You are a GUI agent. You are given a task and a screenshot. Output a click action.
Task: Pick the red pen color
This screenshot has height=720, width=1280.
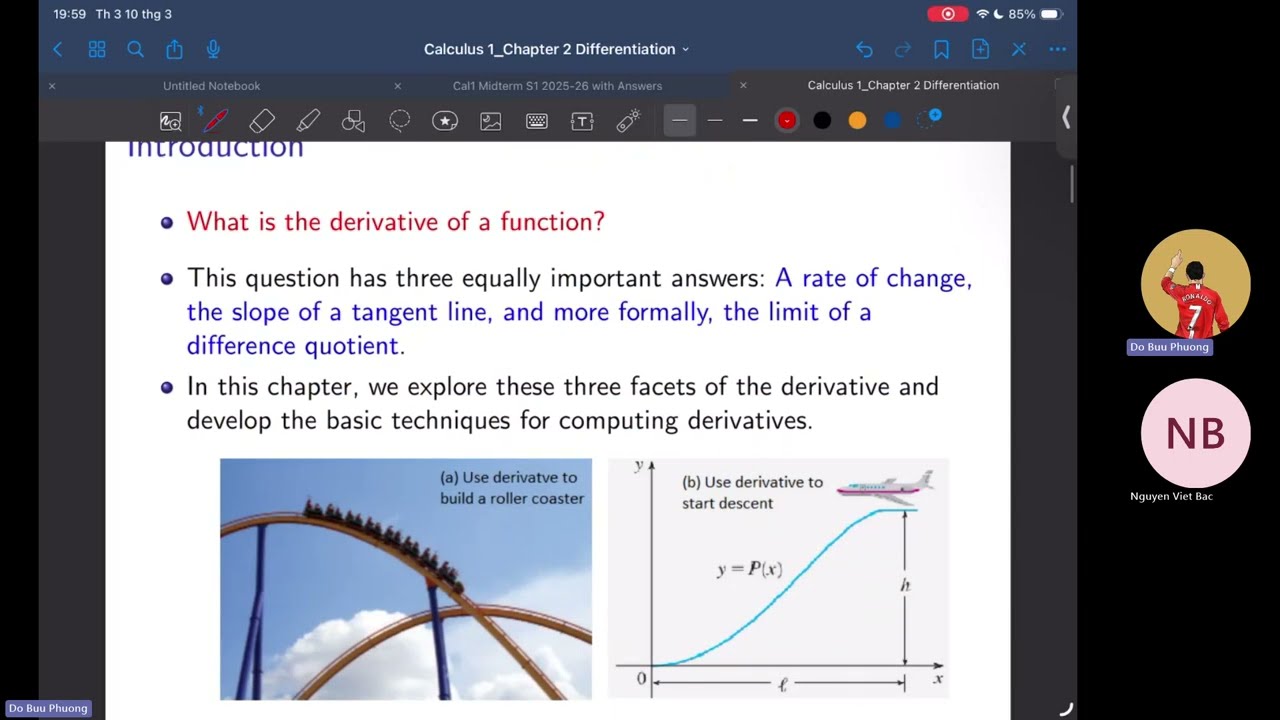click(x=787, y=120)
